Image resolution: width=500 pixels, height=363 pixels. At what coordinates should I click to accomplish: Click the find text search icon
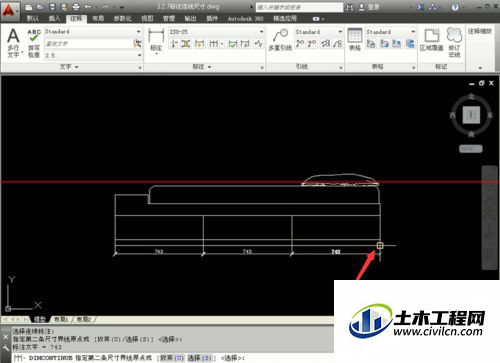137,43
